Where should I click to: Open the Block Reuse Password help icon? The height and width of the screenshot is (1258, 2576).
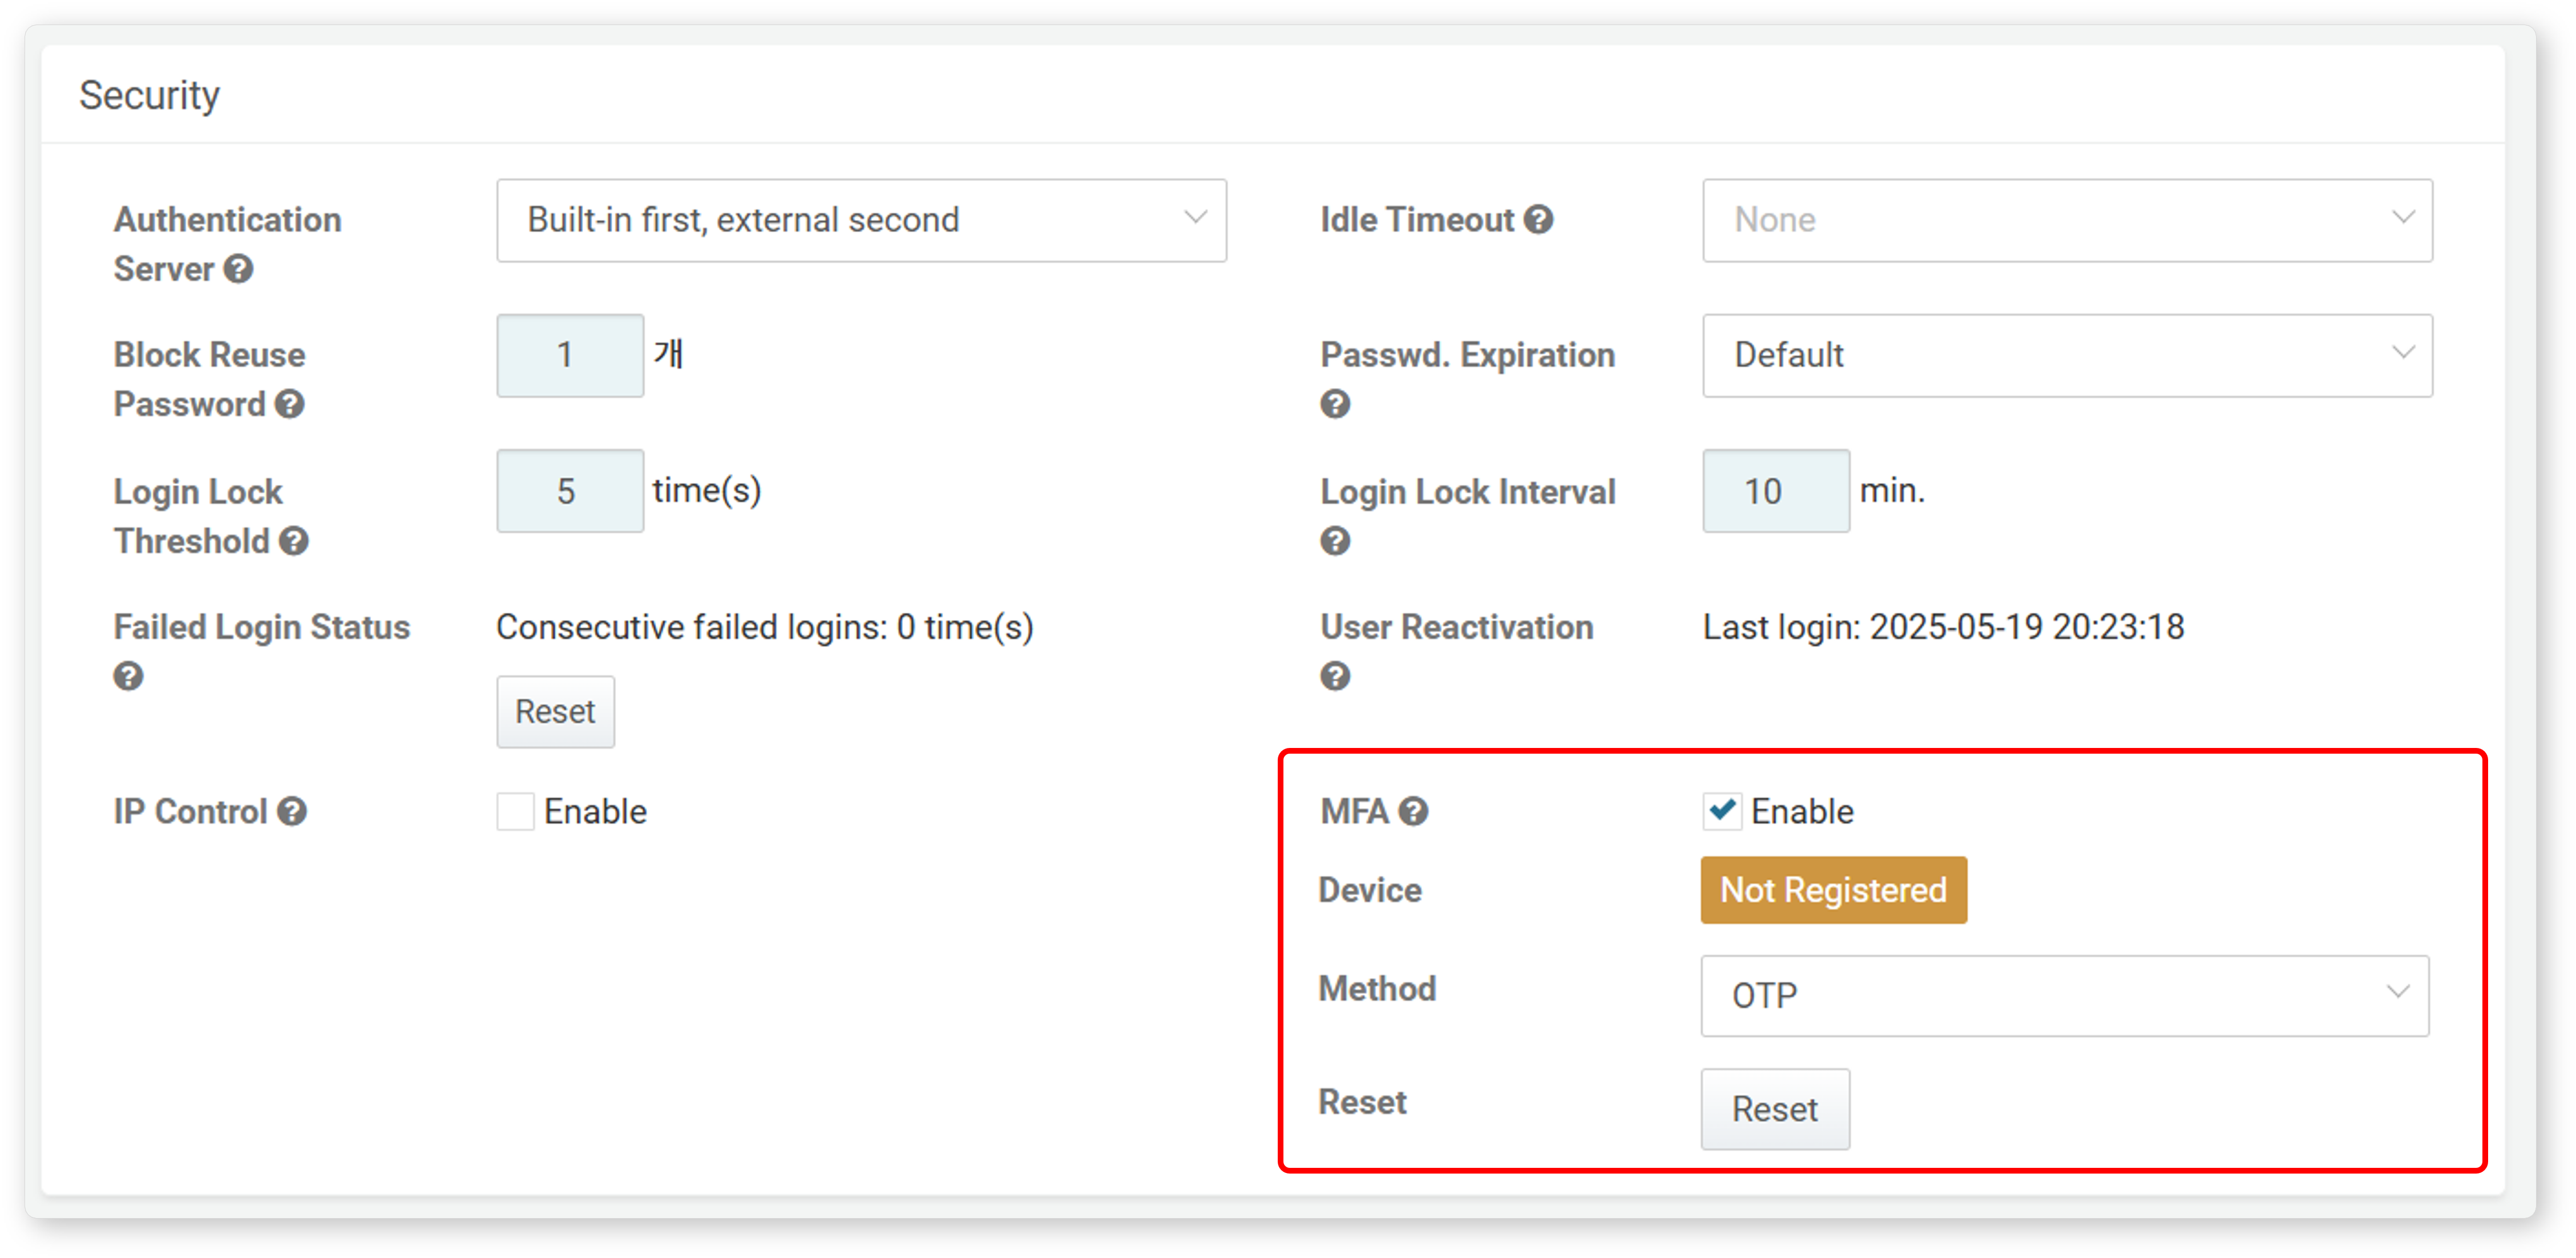pyautogui.click(x=290, y=404)
